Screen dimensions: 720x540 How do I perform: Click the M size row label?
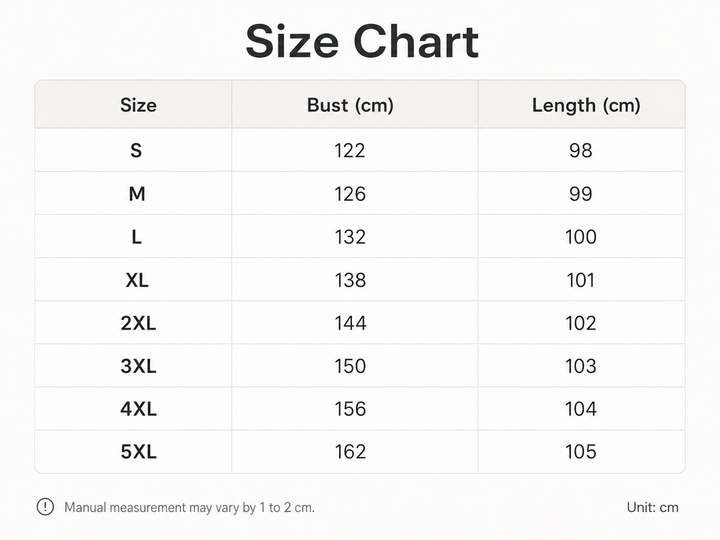(x=137, y=194)
